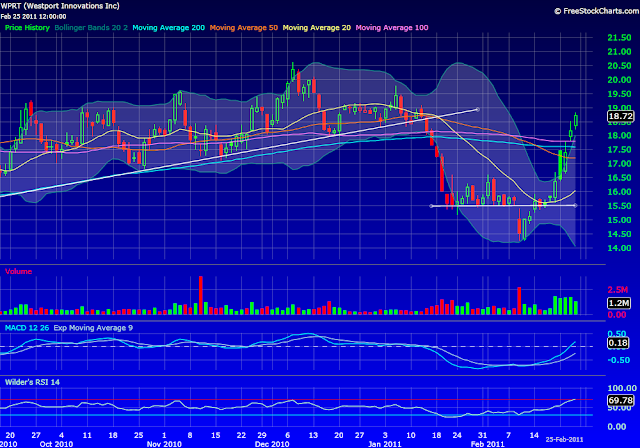The height and width of the screenshot is (448, 640).
Task: Click the 'Bollinger Bands 20 2' legend label
Action: point(91,28)
